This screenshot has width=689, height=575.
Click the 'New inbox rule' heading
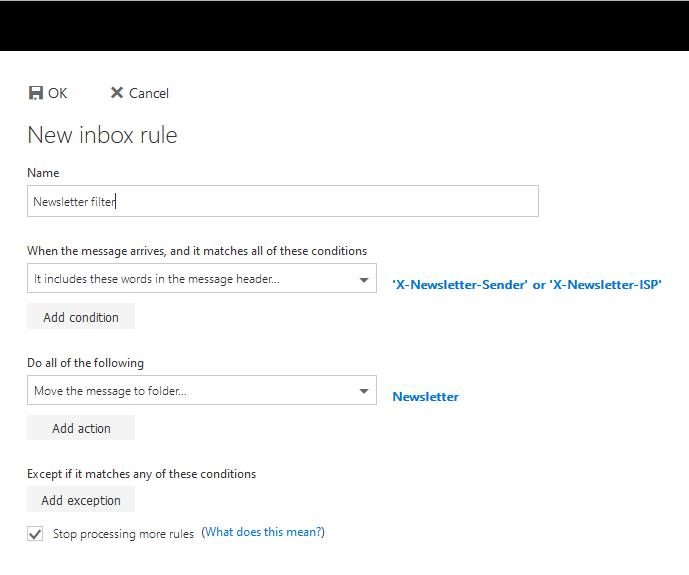point(102,135)
